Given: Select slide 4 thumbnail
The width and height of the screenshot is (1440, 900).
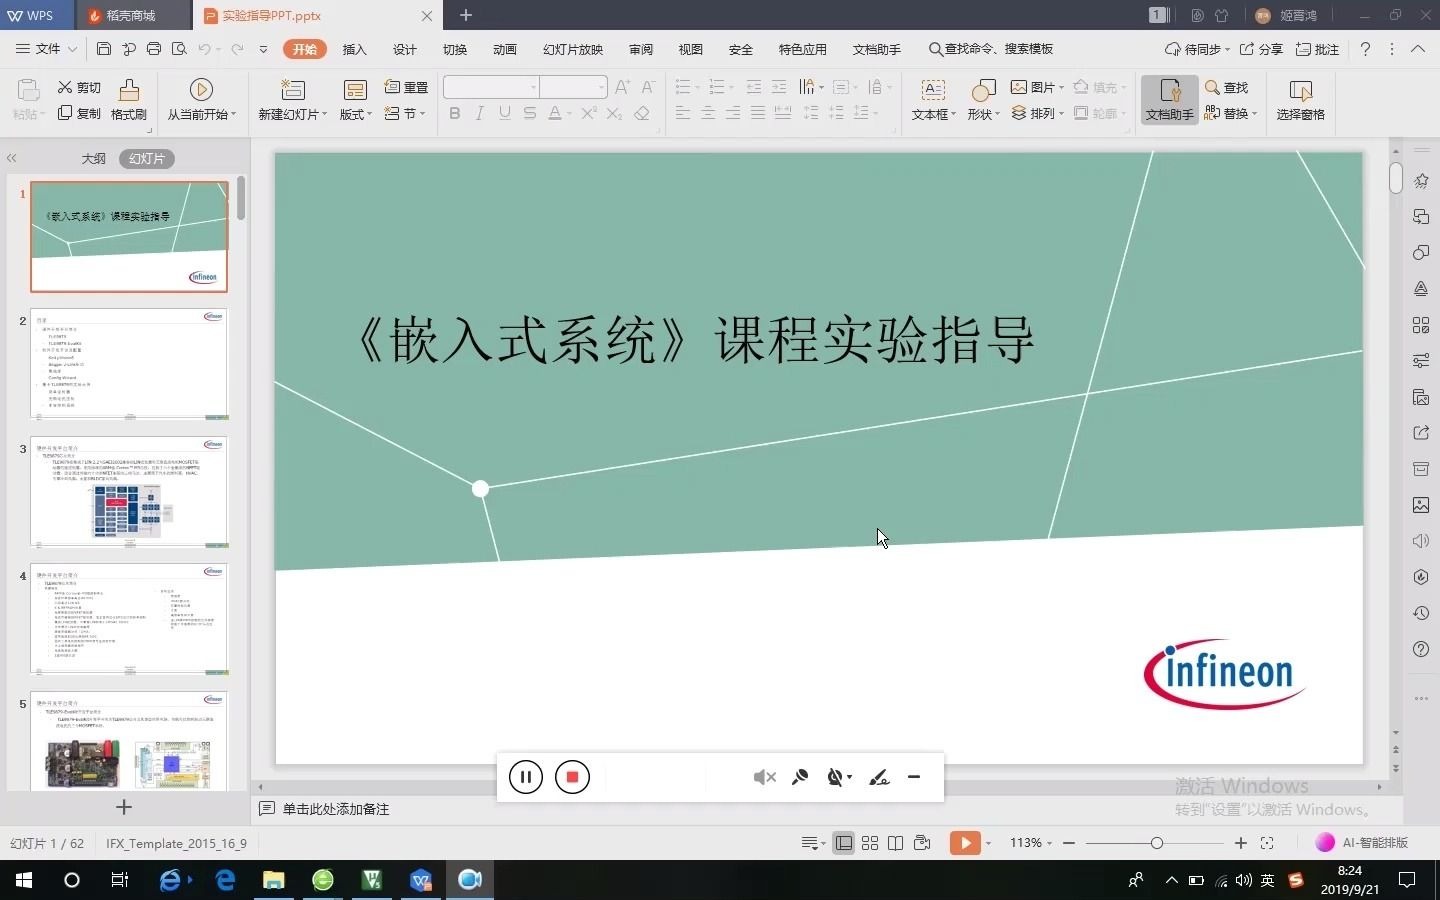Looking at the screenshot, I should 129,619.
